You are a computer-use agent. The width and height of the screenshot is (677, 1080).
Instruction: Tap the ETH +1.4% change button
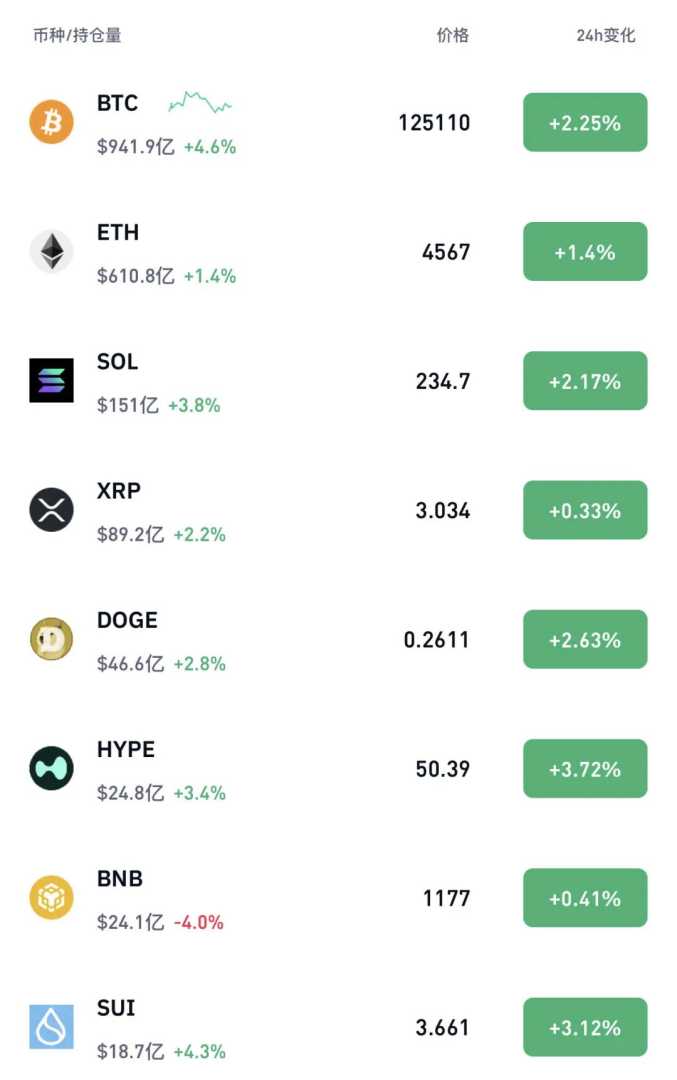(585, 252)
